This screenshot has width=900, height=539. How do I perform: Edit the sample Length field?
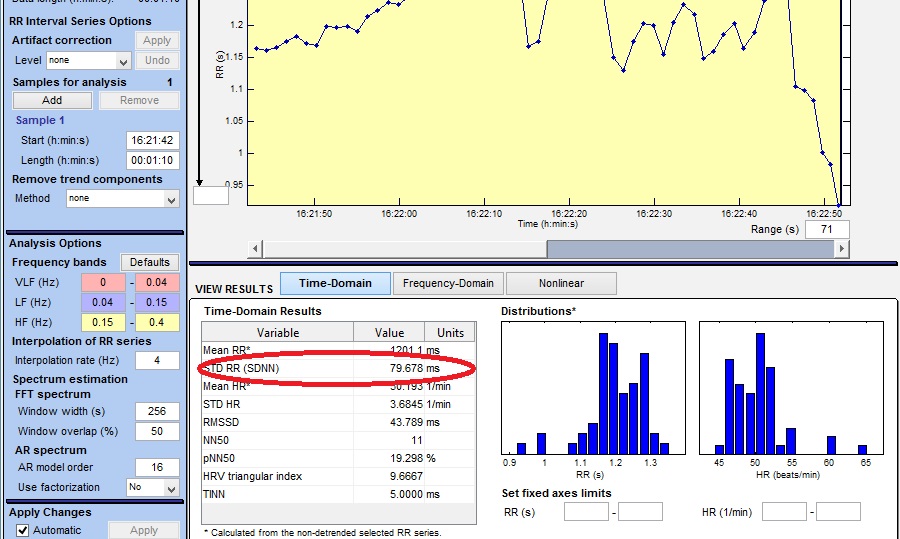tap(153, 160)
